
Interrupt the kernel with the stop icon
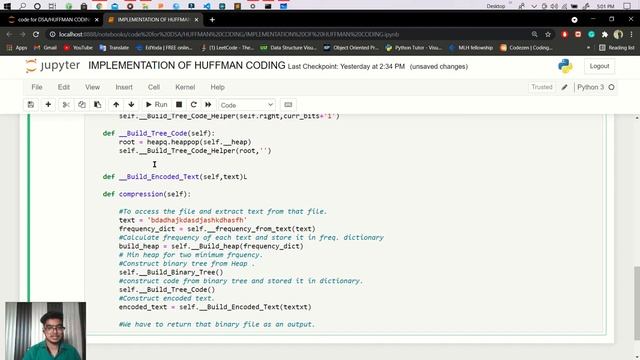click(179, 105)
